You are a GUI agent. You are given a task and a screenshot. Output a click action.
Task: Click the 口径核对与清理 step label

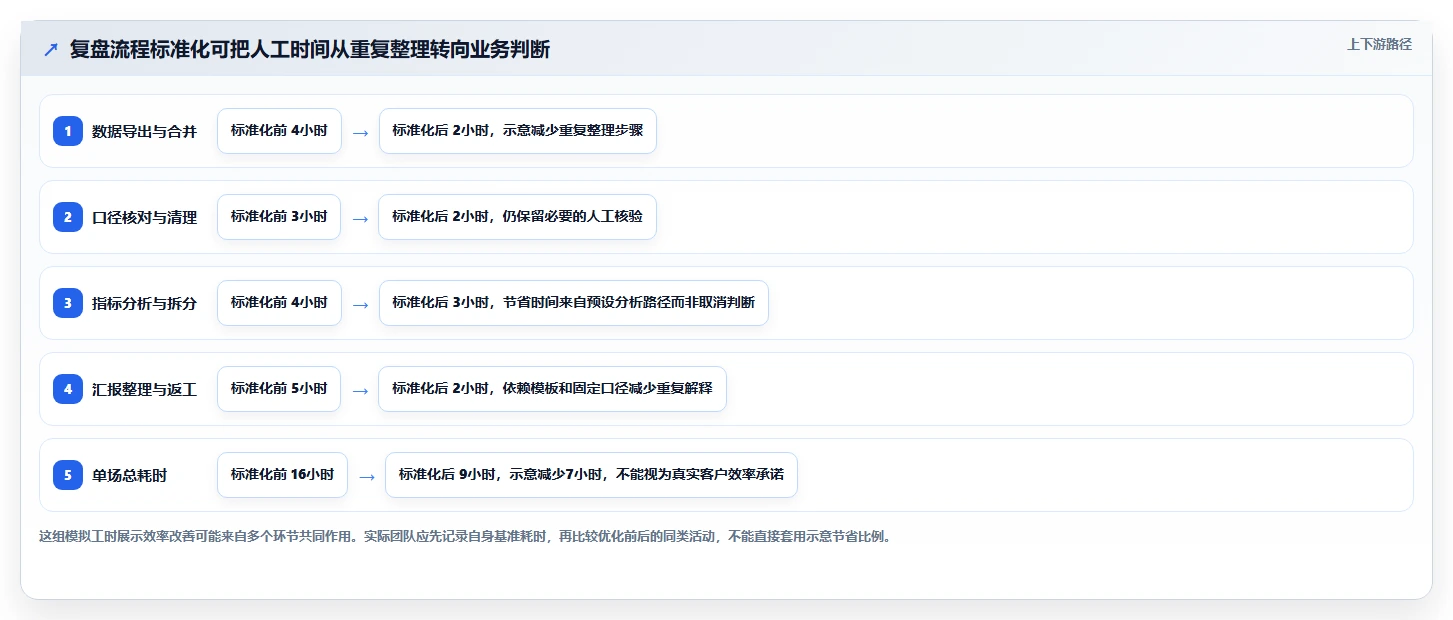pos(144,217)
